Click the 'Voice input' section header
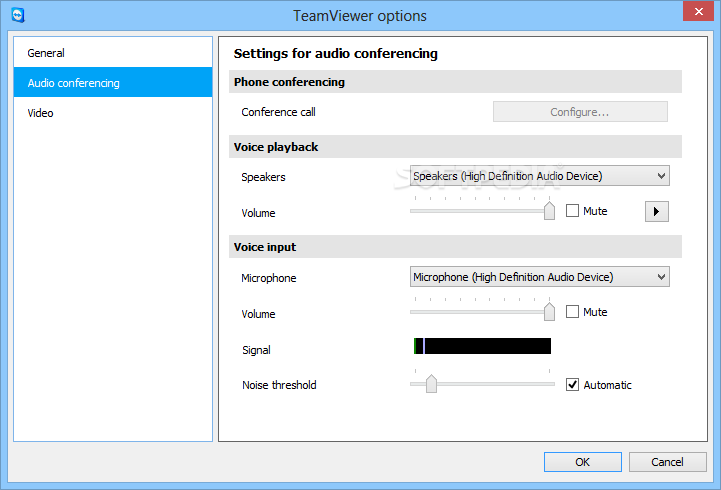Viewport: 721px width, 490px height. (455, 247)
